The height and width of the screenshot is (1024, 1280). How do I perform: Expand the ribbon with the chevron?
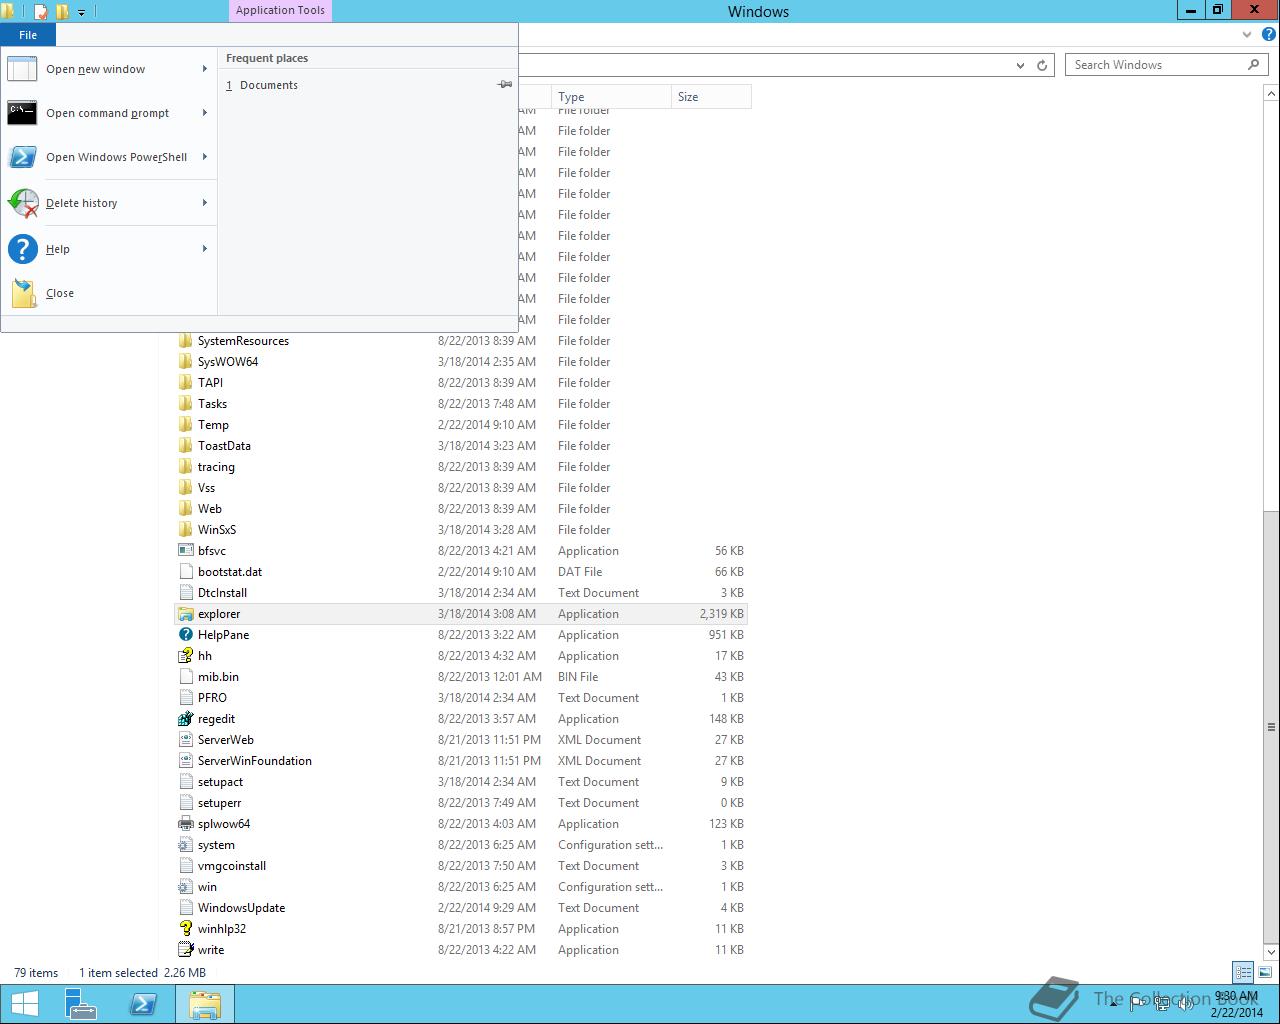point(1246,35)
